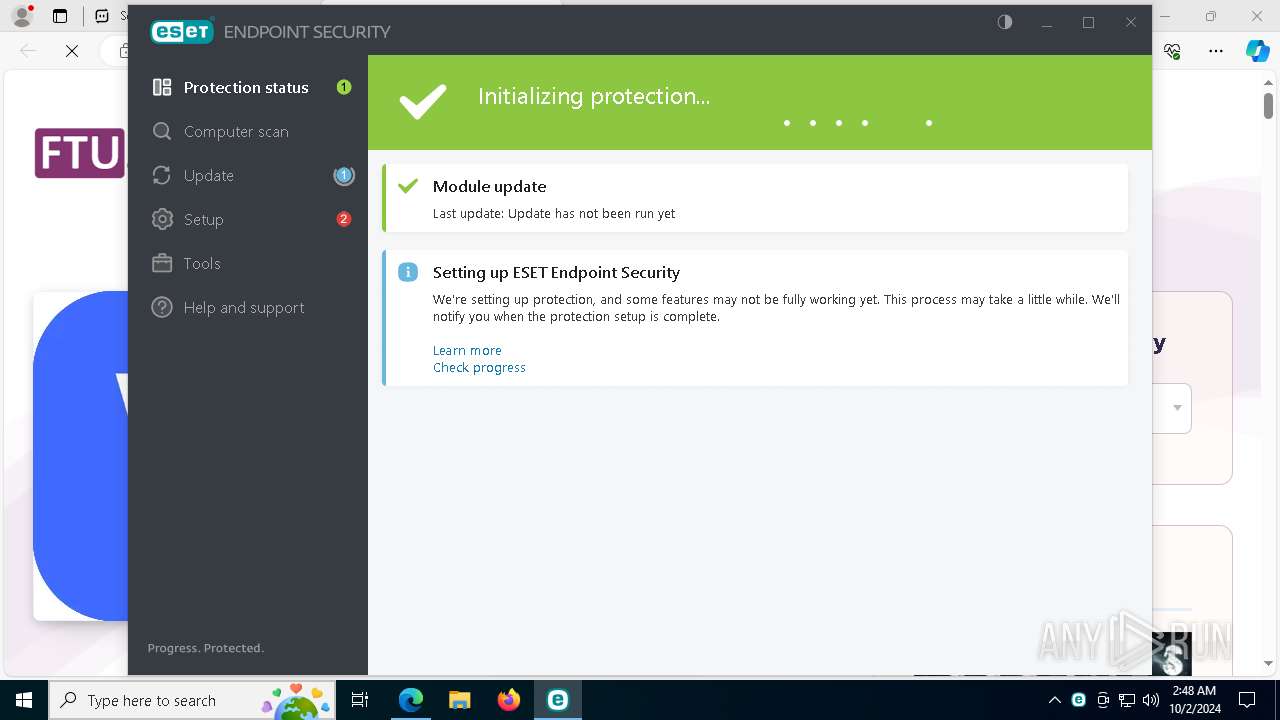This screenshot has width=1280, height=720.
Task: Click the blue info icon on setup card
Action: (x=408, y=272)
